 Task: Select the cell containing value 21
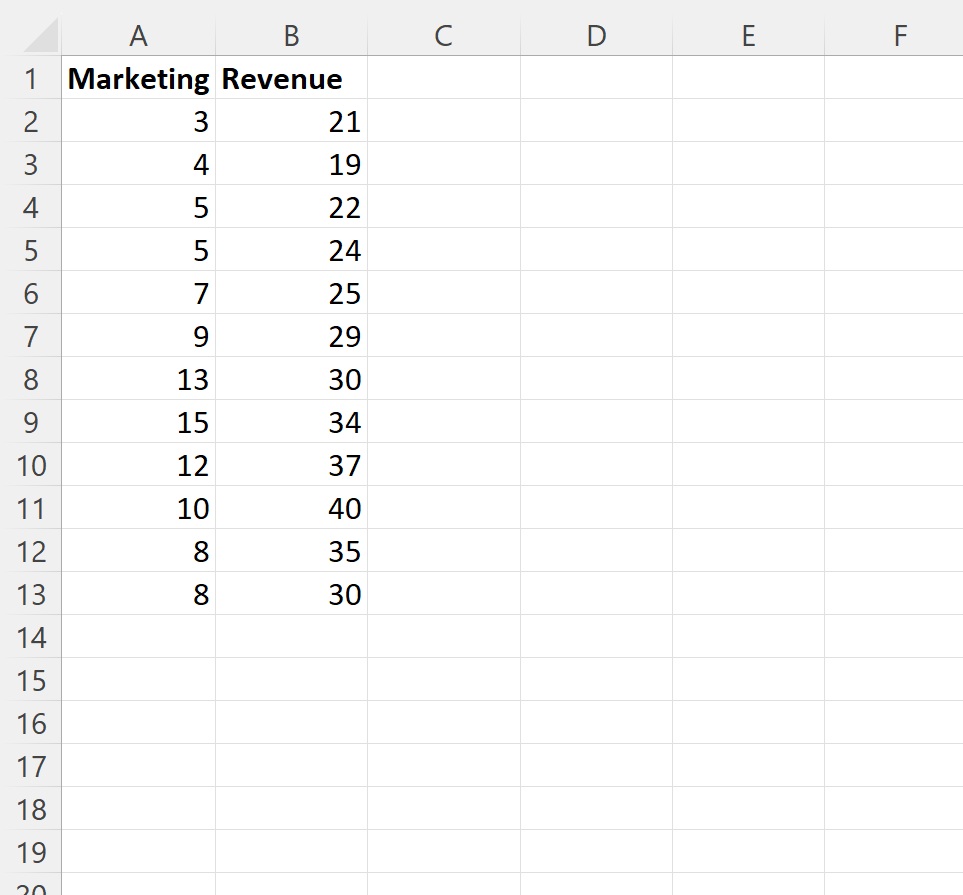click(291, 121)
